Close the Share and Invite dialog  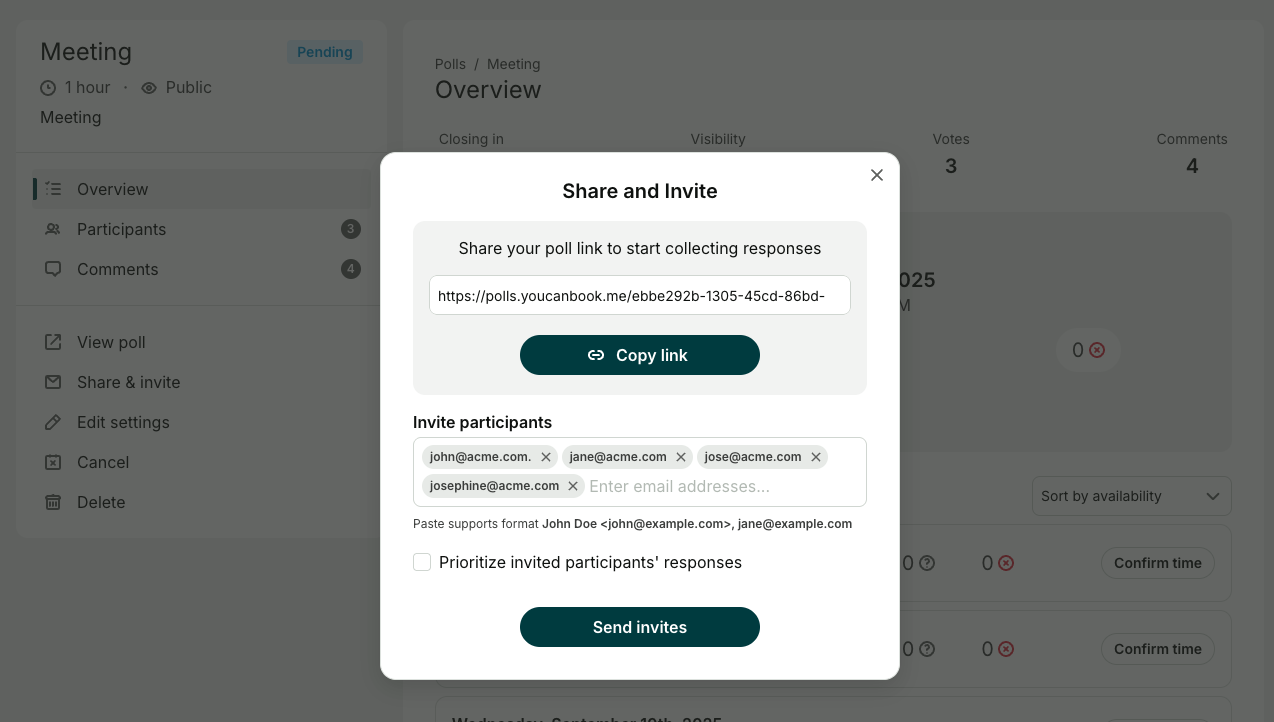pos(877,175)
